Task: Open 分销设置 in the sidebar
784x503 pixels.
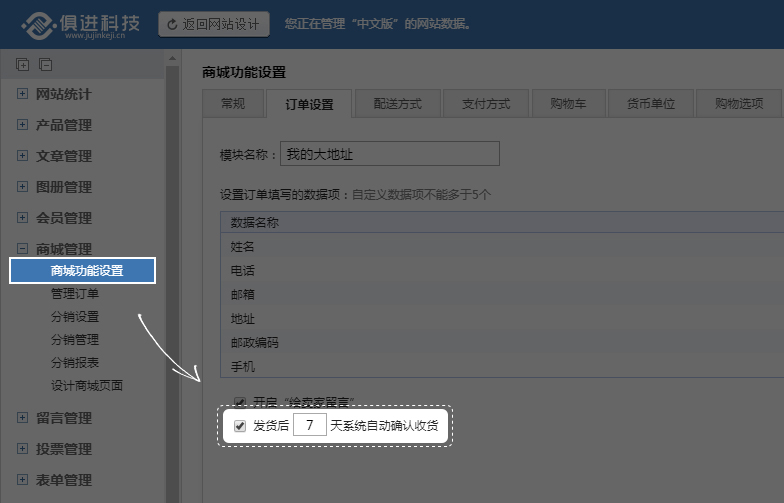Action: point(75,317)
